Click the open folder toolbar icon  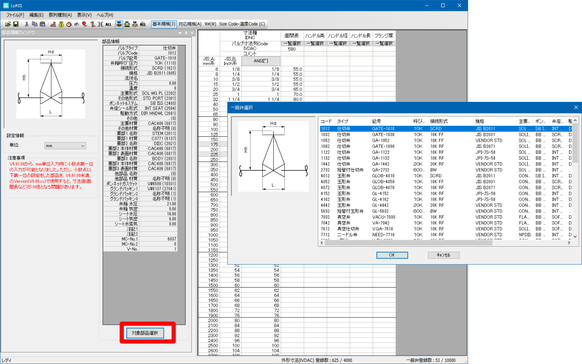[x=8, y=24]
